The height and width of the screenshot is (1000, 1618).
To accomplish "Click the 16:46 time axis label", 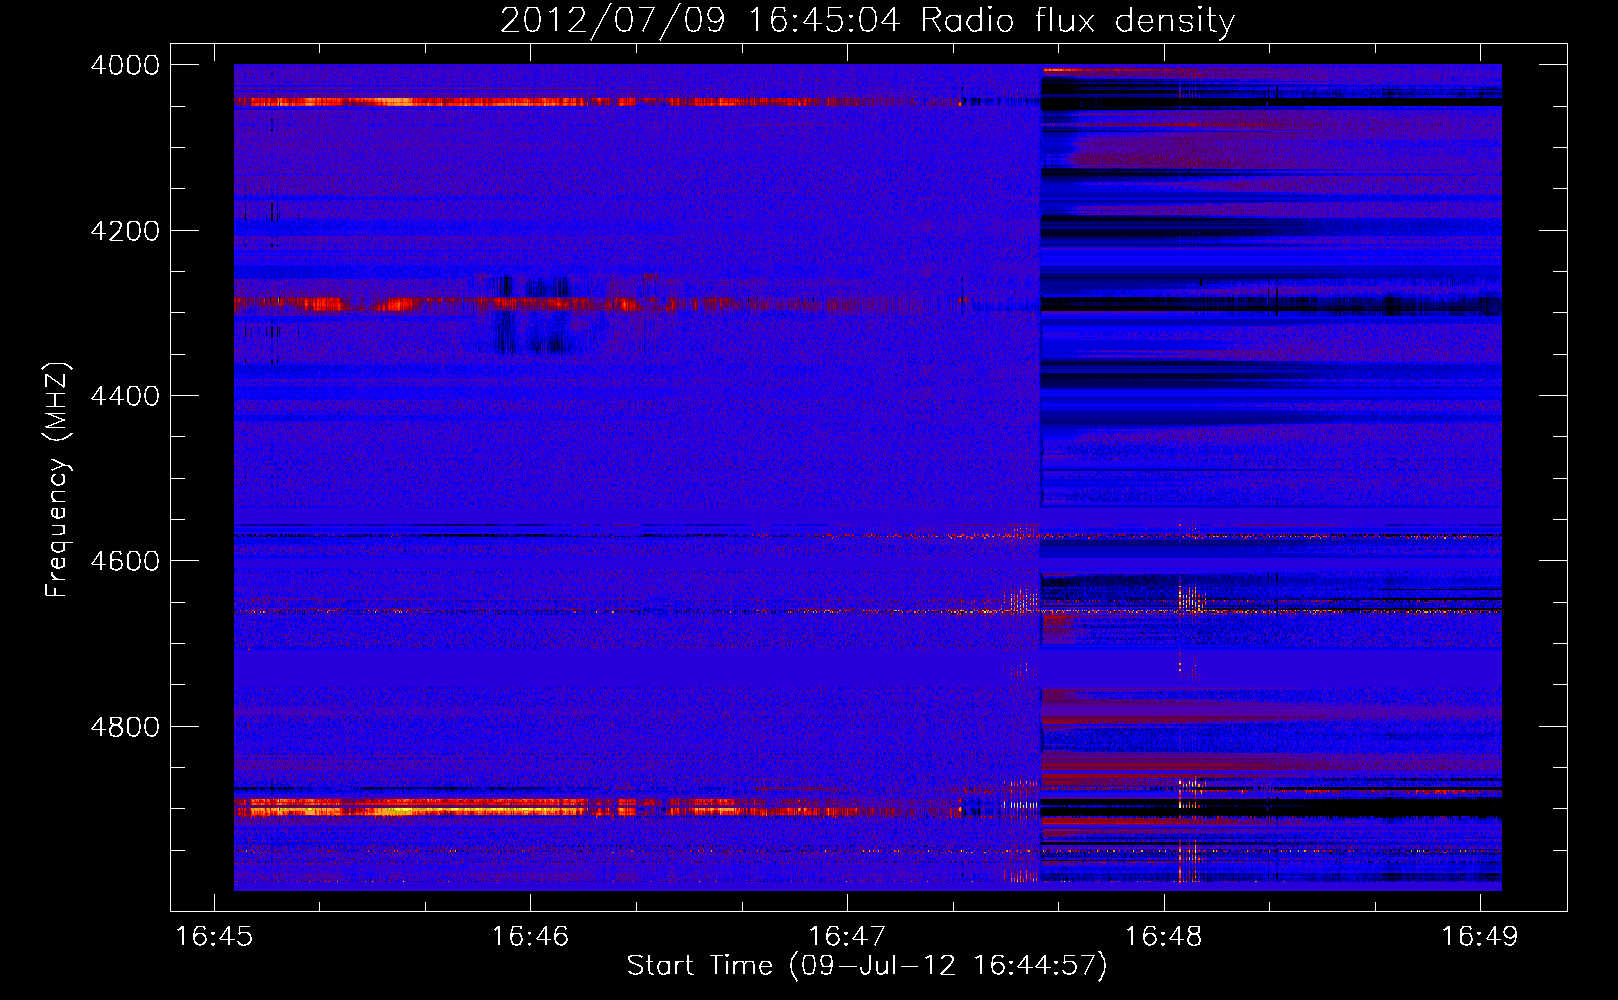I will [x=530, y=937].
